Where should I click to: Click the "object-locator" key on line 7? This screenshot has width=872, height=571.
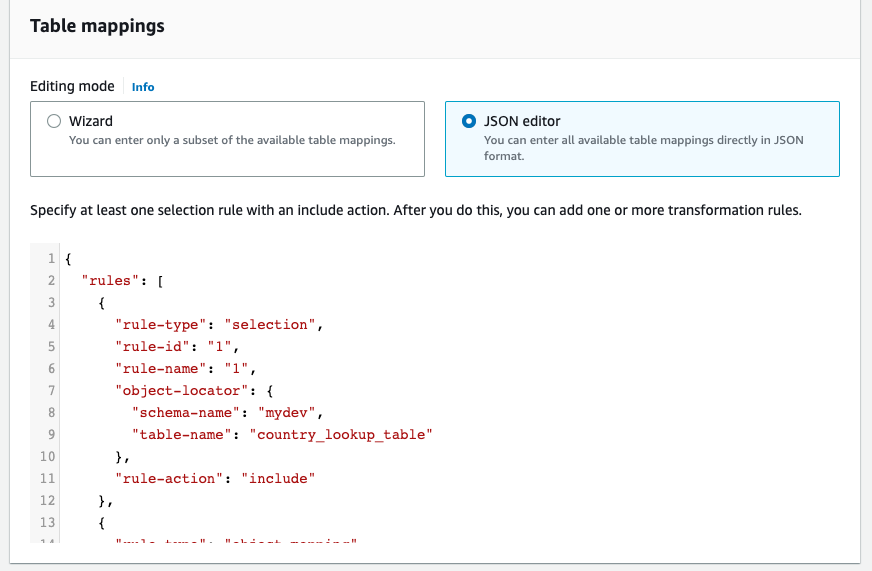click(173, 391)
